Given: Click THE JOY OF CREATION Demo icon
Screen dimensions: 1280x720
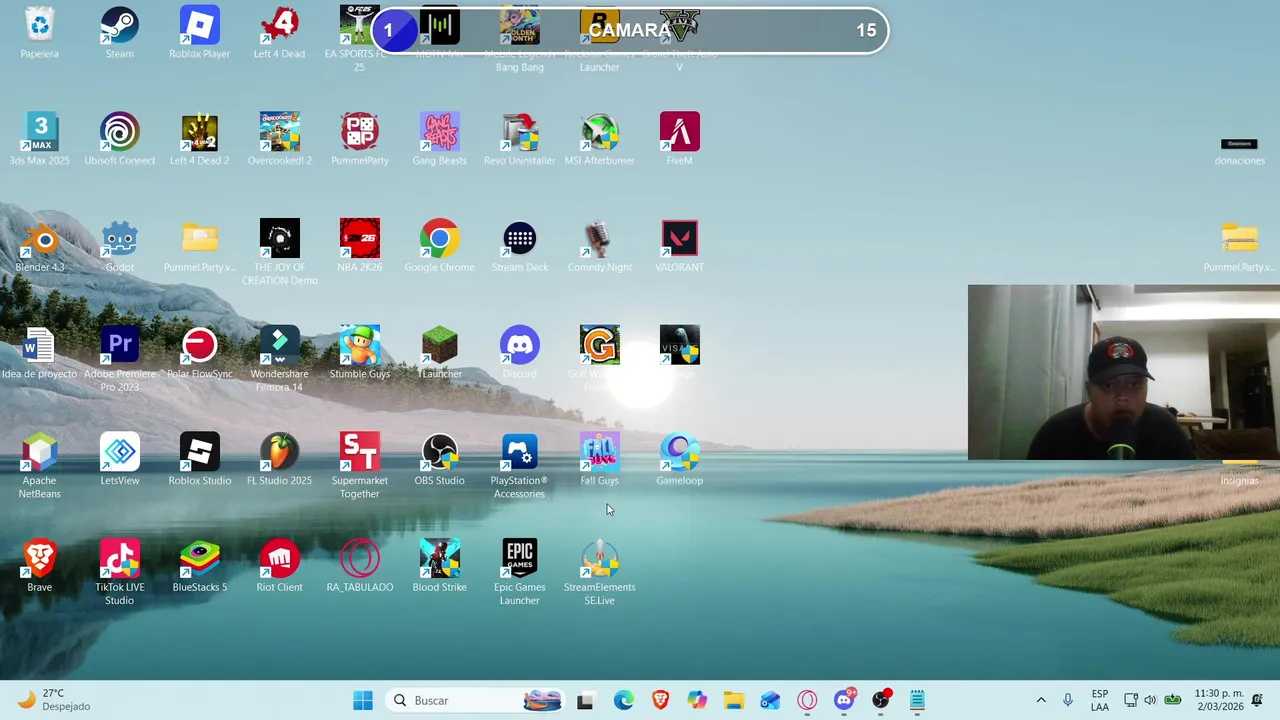Looking at the screenshot, I should click(x=280, y=252).
